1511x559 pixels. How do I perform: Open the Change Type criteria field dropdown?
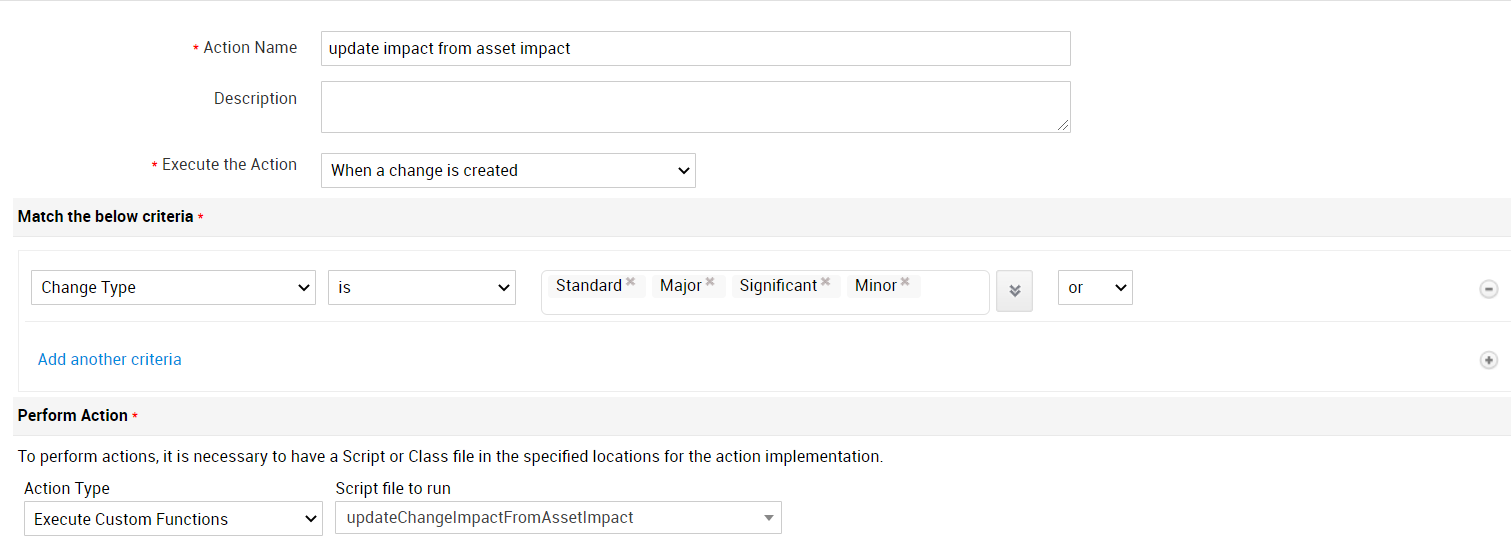point(173,288)
